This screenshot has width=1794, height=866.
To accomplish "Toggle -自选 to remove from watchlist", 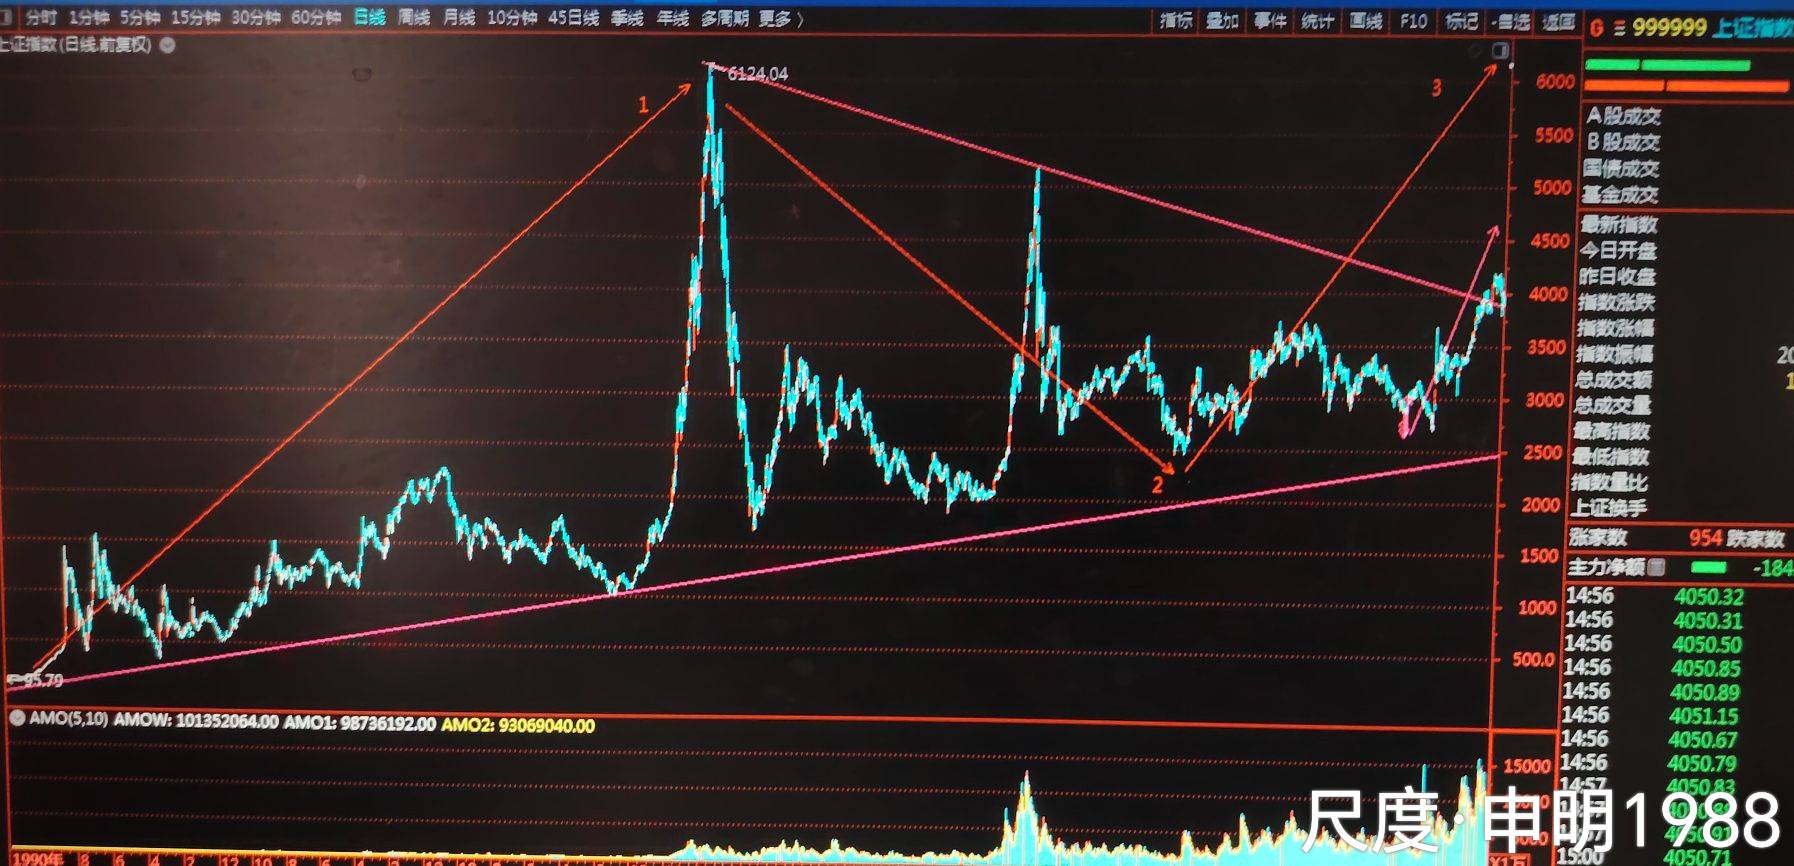I will pos(1510,22).
